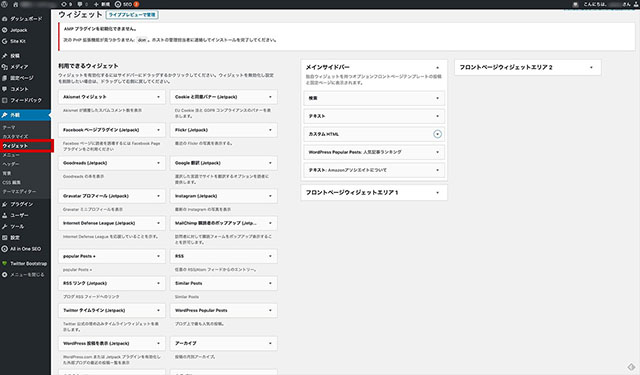Select テーマエディター in the appearance submenu
Viewport: 640px width, 375px height.
(19, 191)
